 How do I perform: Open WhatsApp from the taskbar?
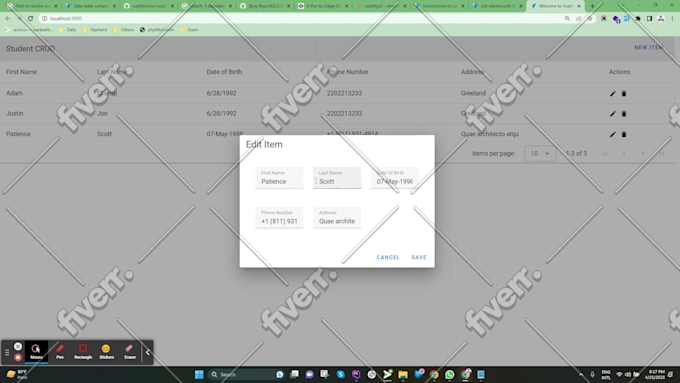(450, 374)
